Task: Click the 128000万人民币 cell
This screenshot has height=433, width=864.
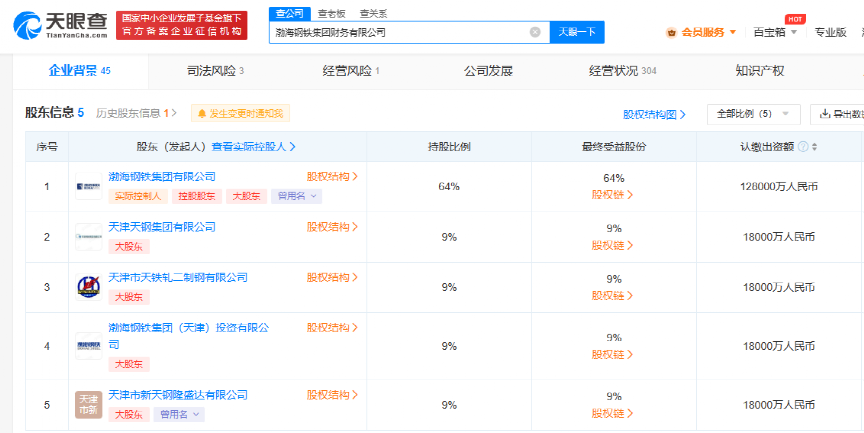Action: (x=779, y=187)
